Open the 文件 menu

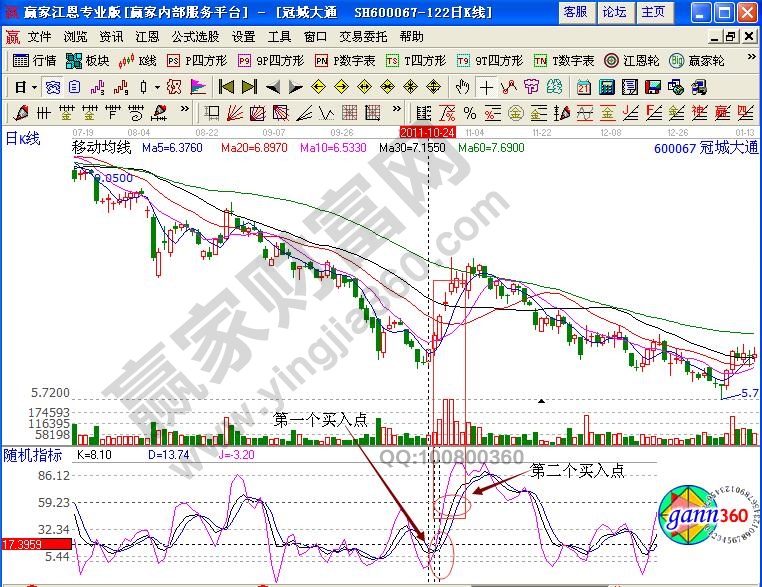(x=39, y=36)
